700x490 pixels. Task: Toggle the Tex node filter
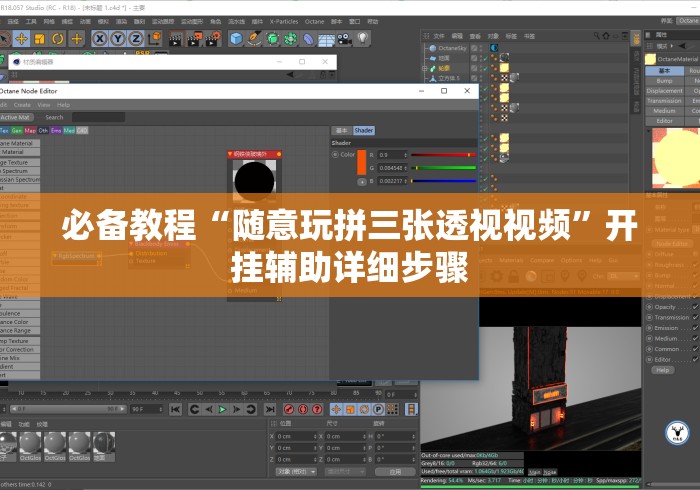4,130
